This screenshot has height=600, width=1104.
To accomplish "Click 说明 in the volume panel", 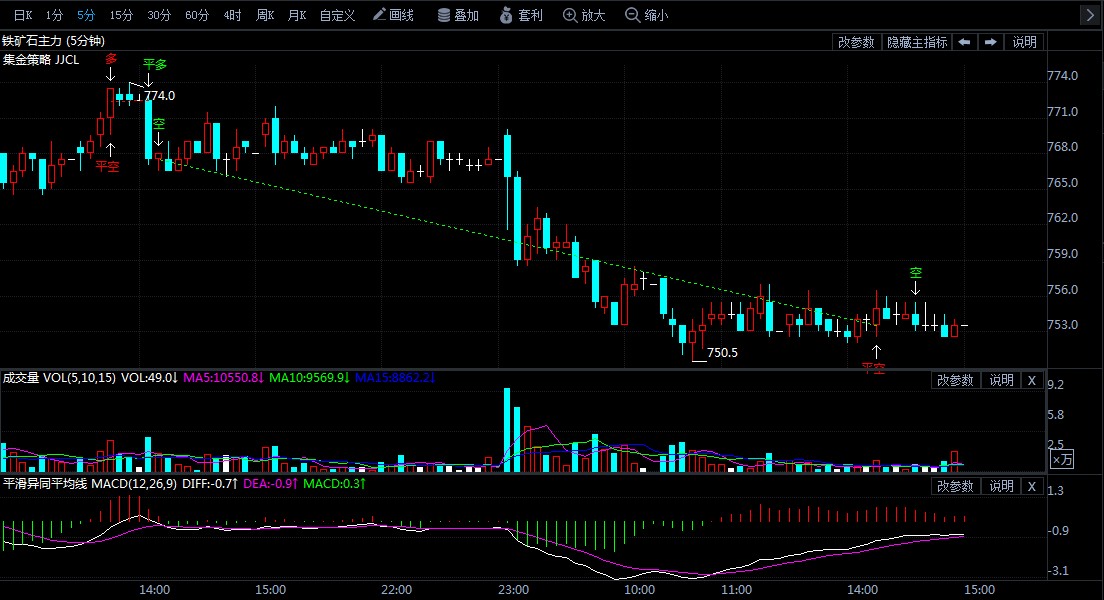I will coord(1001,380).
